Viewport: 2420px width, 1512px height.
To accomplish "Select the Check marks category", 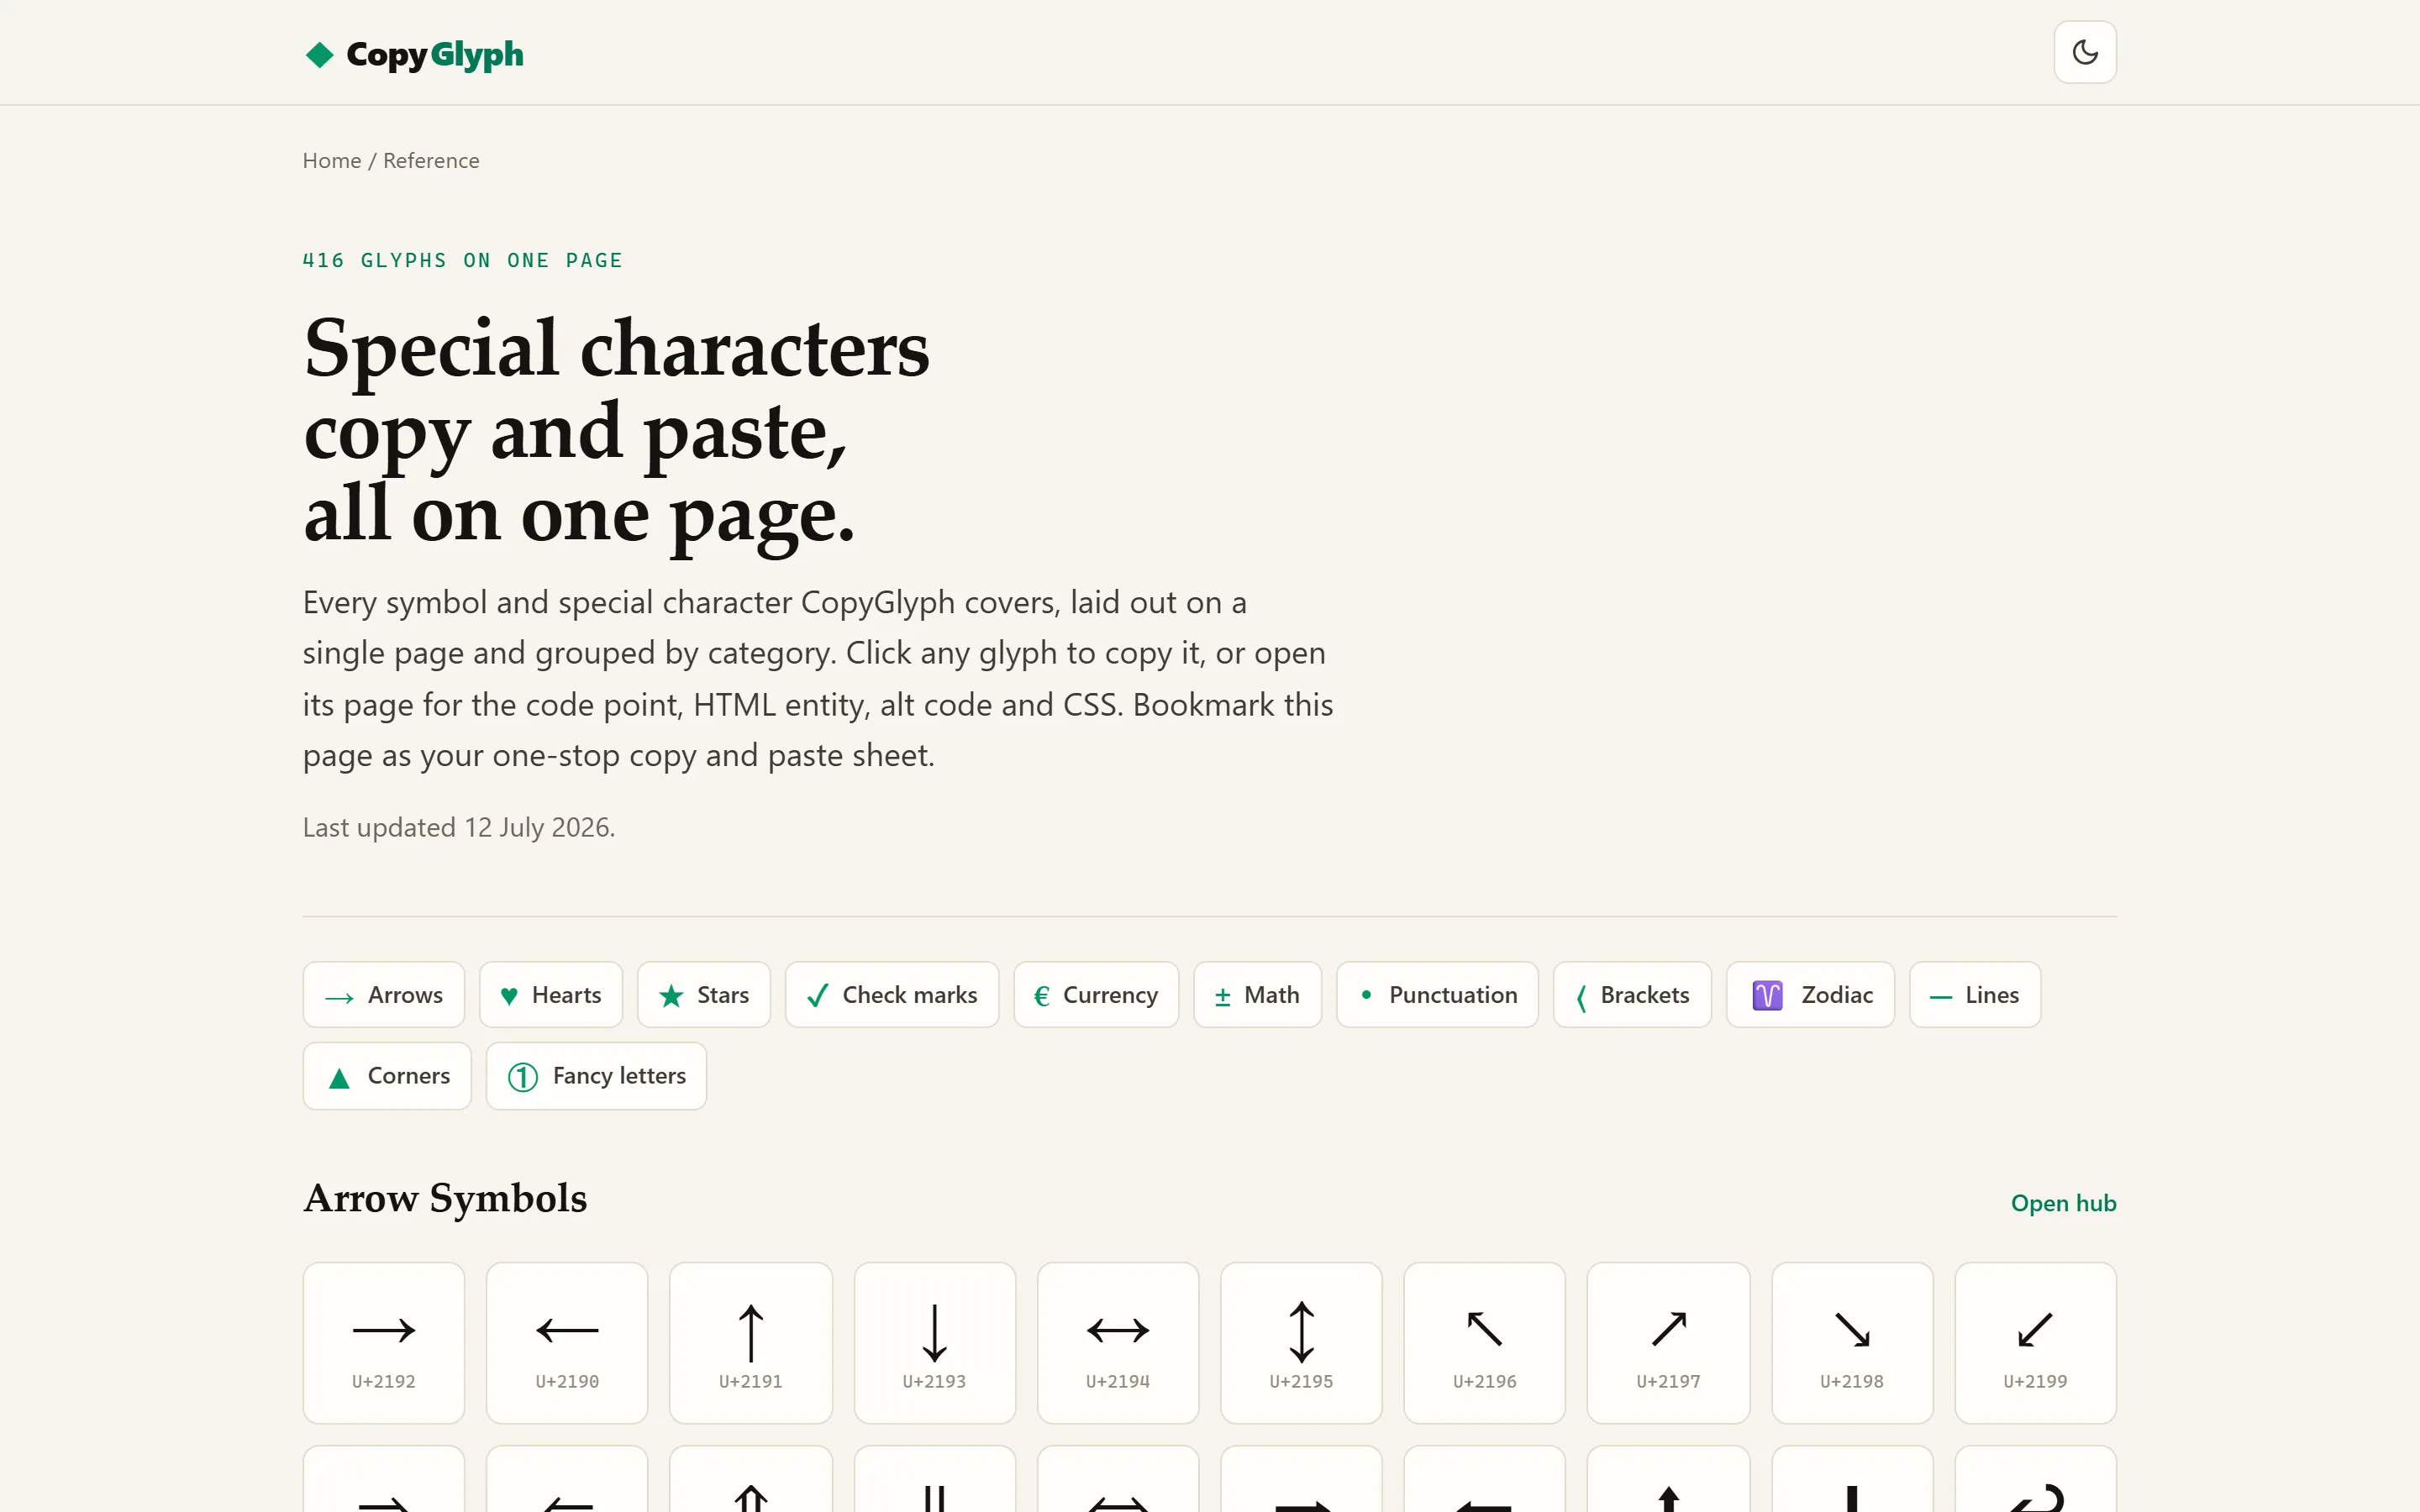I will click(892, 994).
